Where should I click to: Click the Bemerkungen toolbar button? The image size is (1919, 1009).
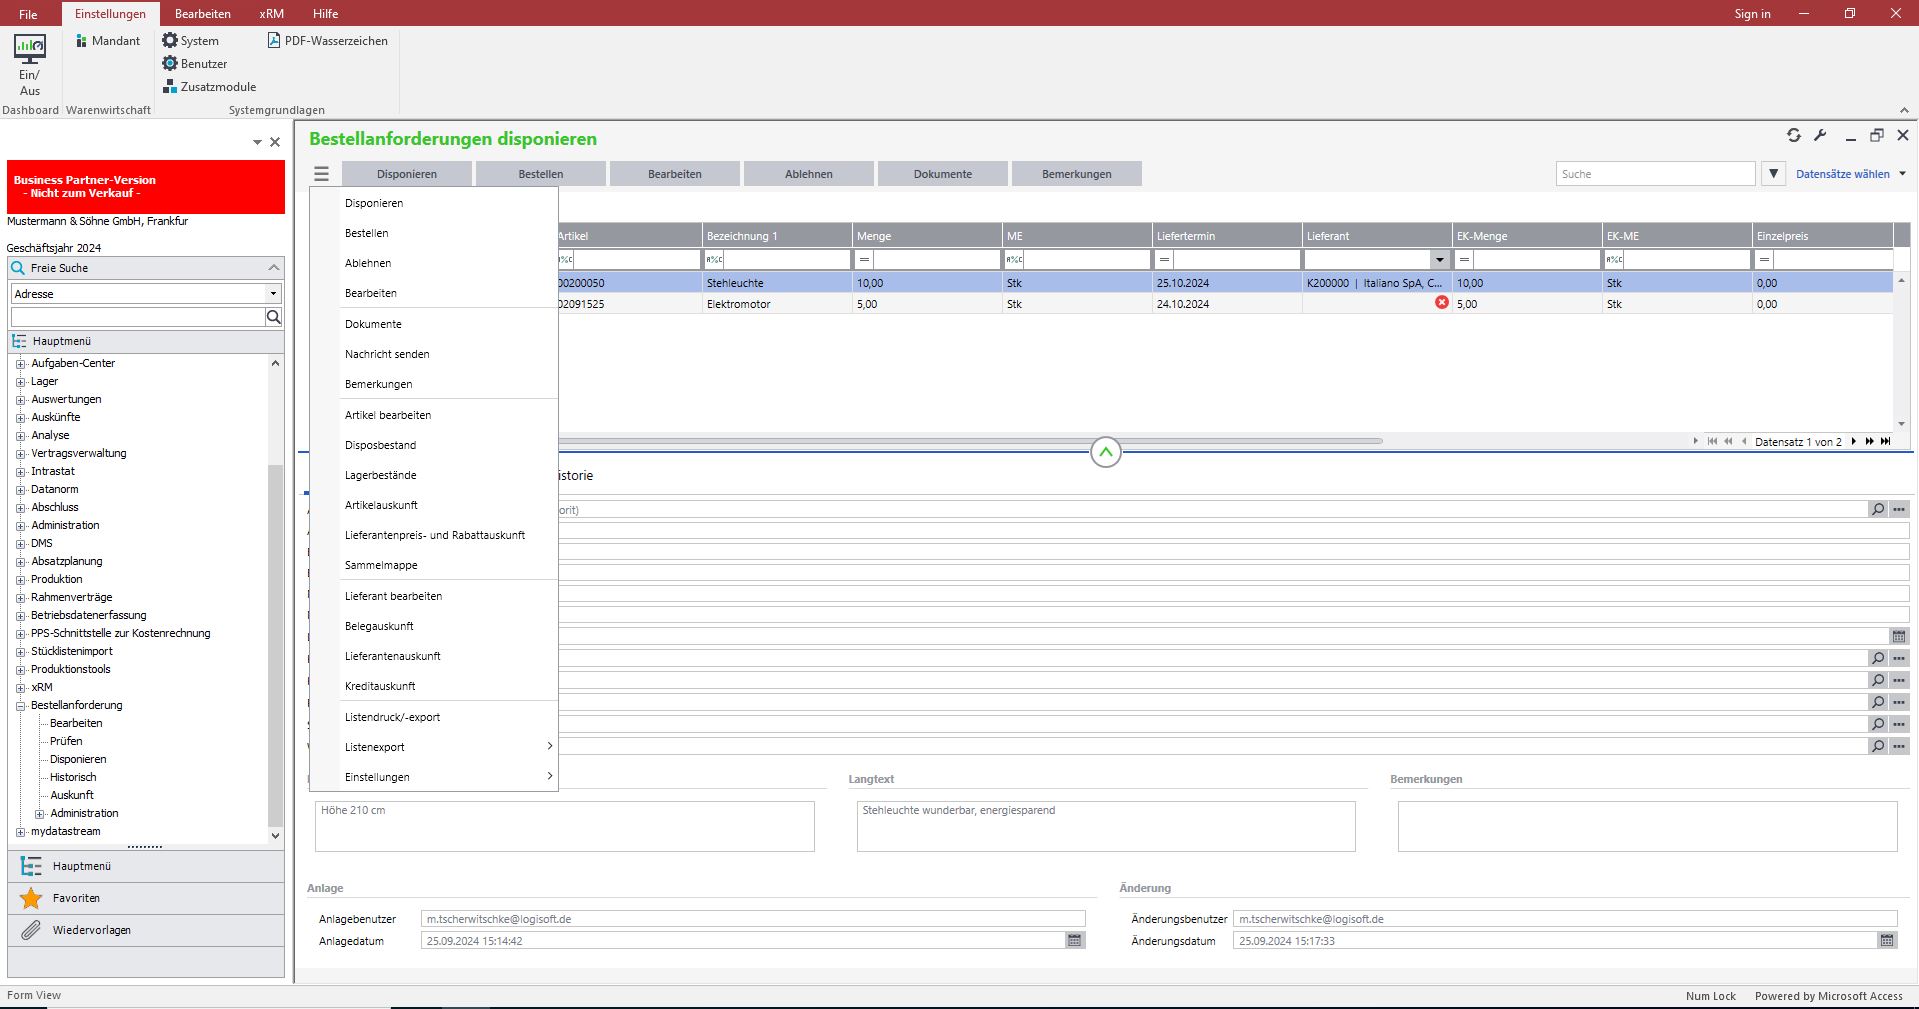(x=1077, y=174)
